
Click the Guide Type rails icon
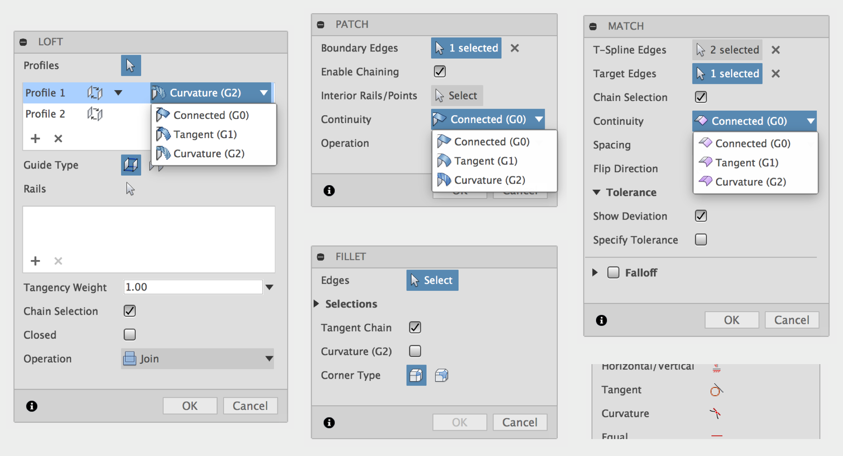click(x=131, y=164)
